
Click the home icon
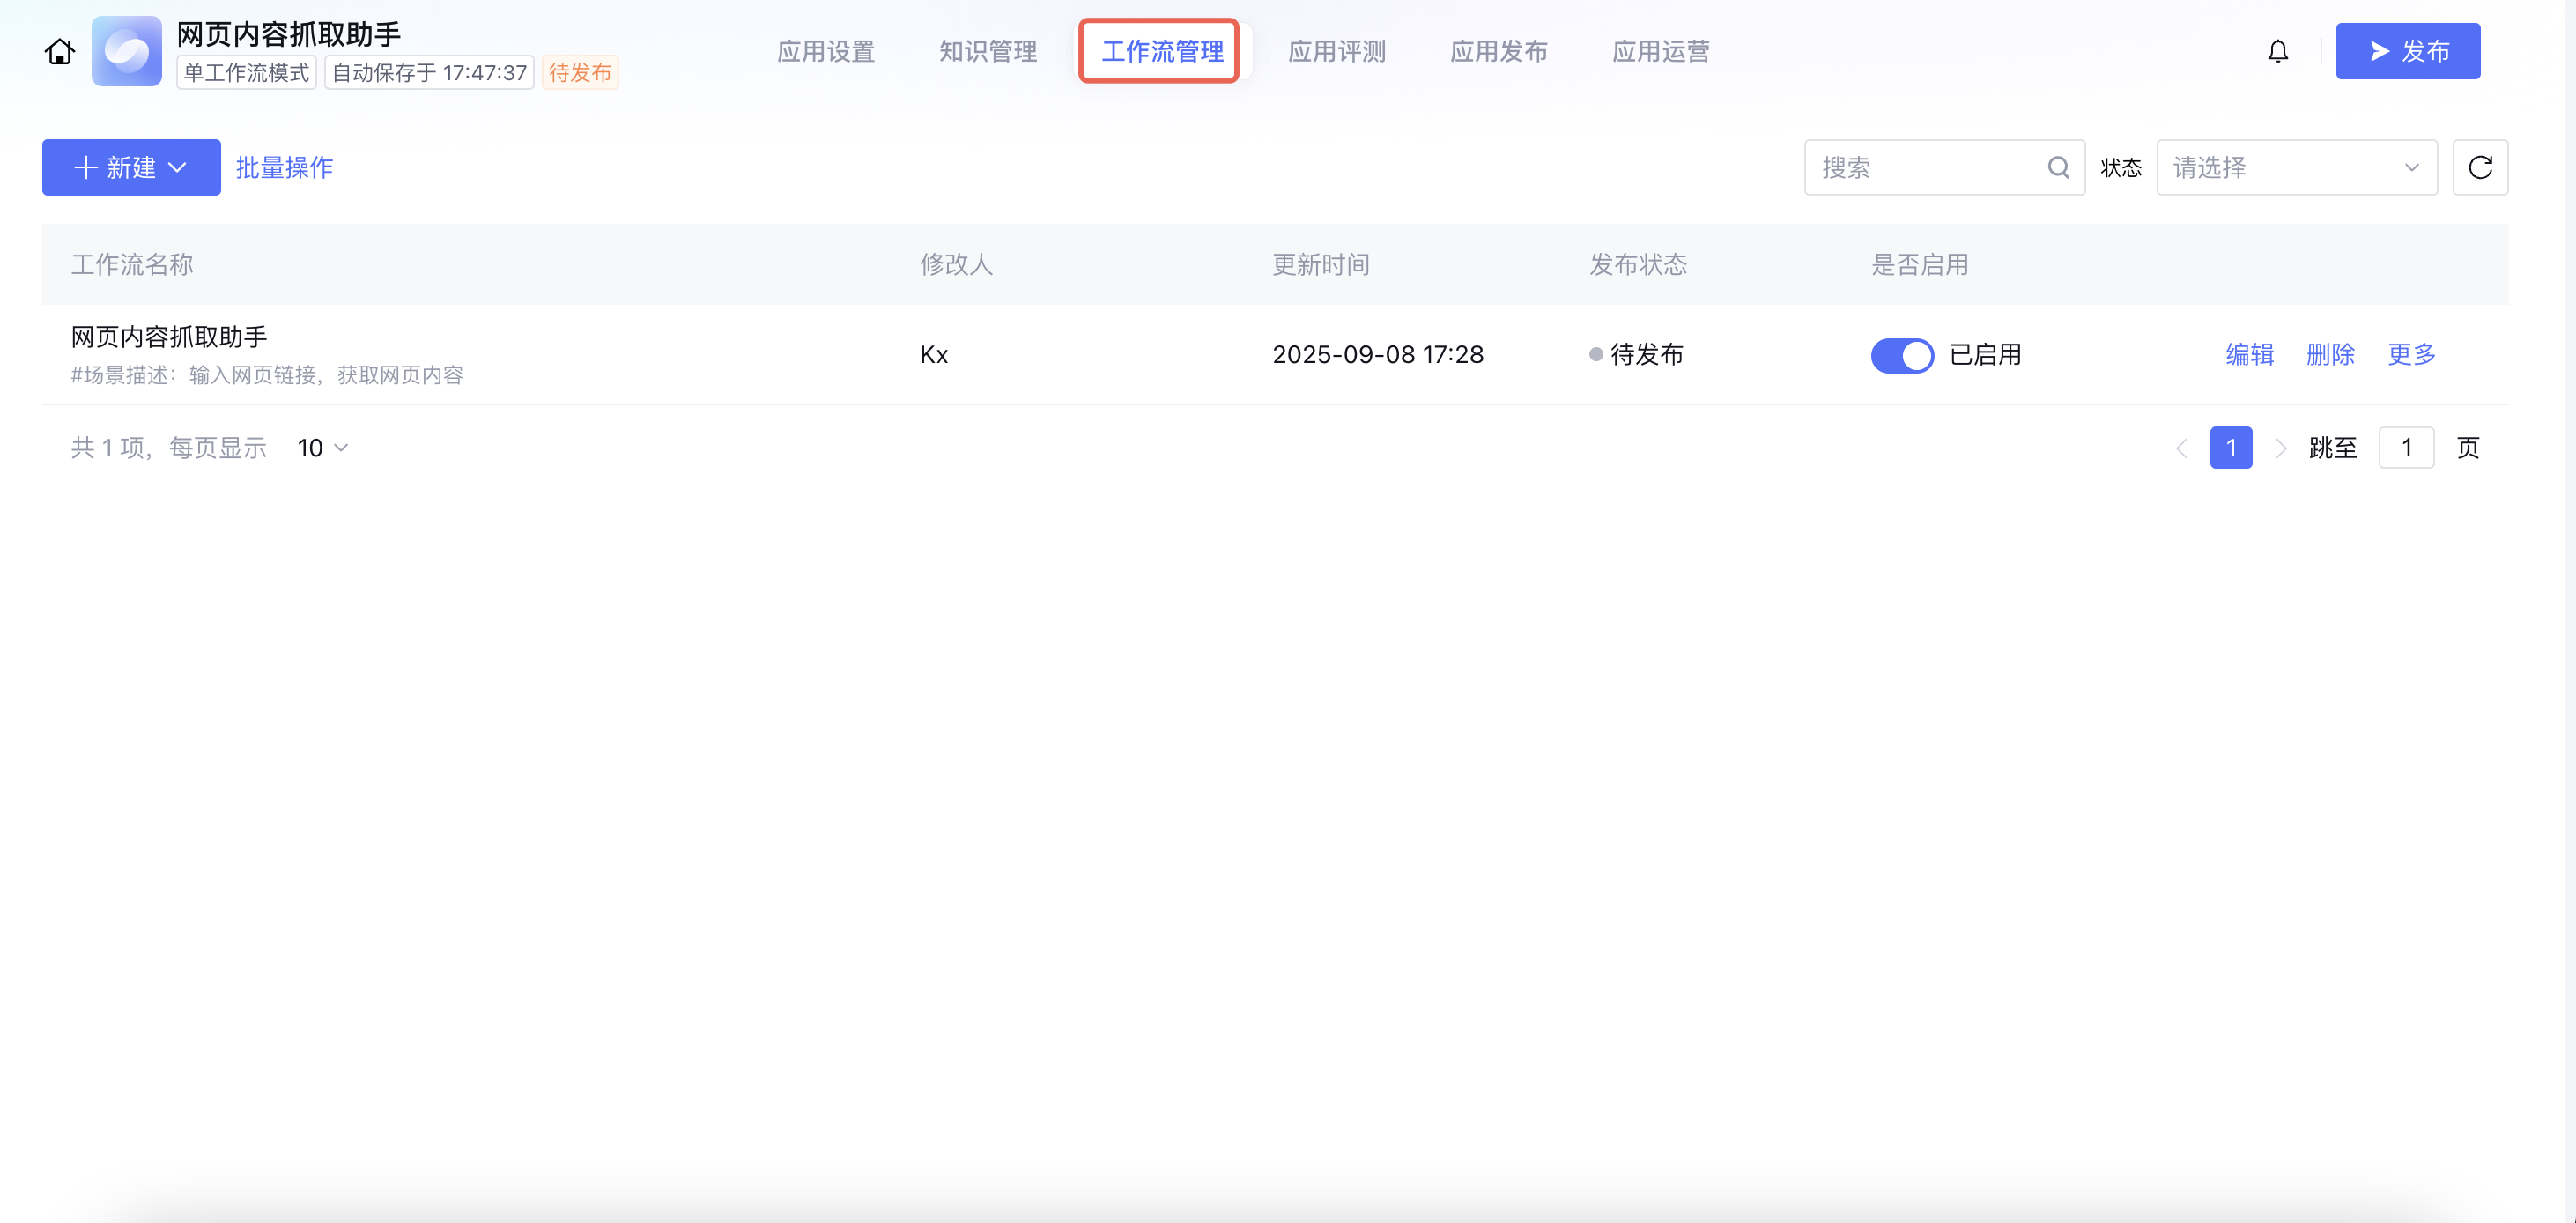pyautogui.click(x=60, y=52)
